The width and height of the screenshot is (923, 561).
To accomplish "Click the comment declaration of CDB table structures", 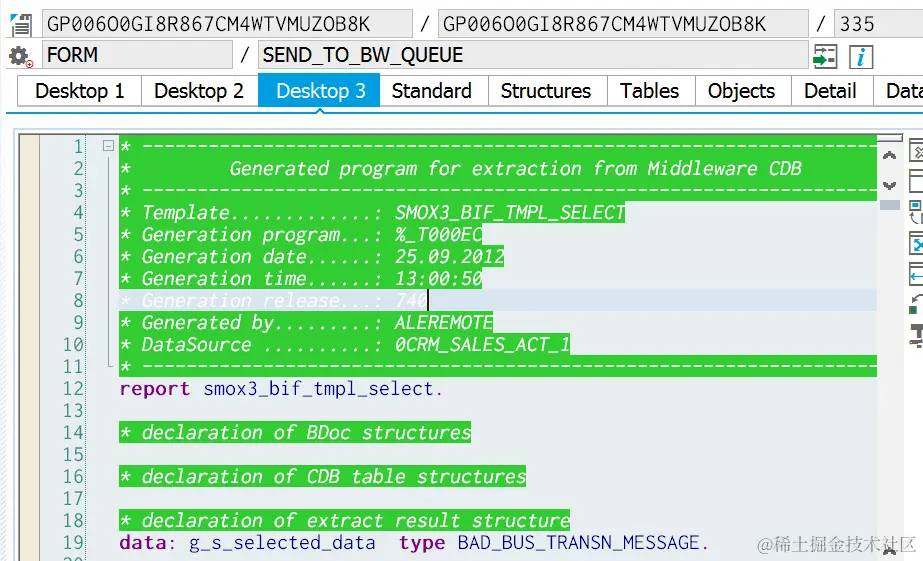I will point(323,476).
